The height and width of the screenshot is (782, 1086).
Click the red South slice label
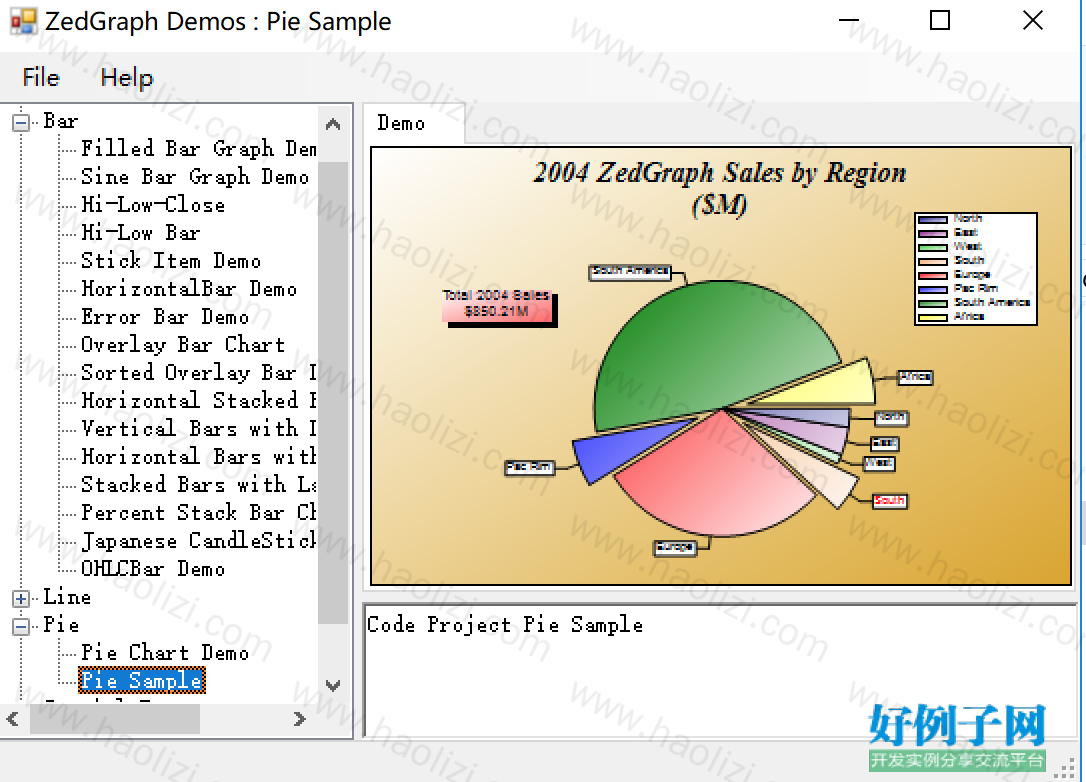[889, 501]
